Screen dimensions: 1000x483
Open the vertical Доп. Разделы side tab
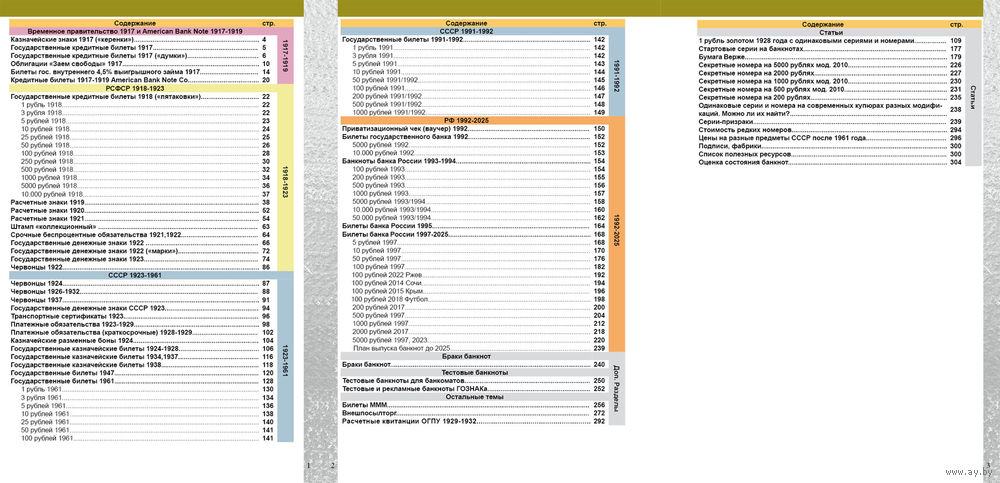click(x=616, y=391)
